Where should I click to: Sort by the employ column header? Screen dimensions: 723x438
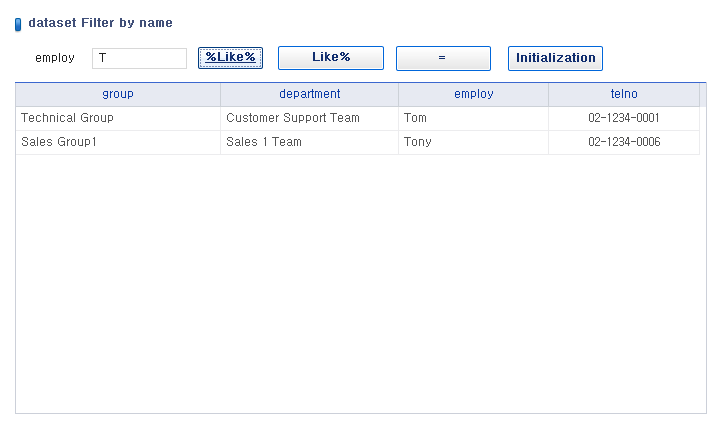coord(474,95)
